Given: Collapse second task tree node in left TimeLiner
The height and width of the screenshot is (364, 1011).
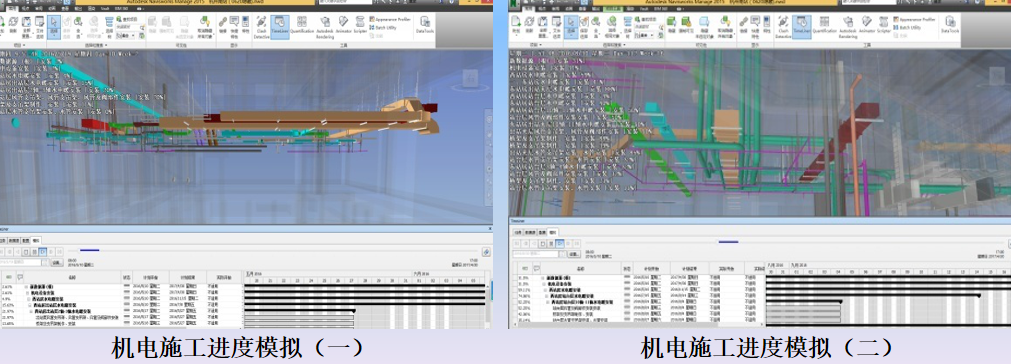Looking at the screenshot, I should (27, 292).
